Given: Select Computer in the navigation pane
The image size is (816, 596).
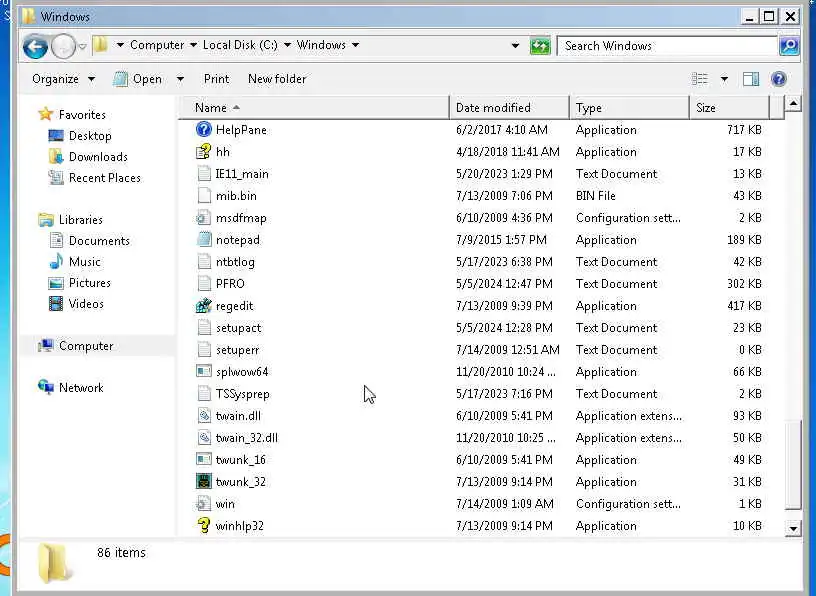Looking at the screenshot, I should pos(86,346).
